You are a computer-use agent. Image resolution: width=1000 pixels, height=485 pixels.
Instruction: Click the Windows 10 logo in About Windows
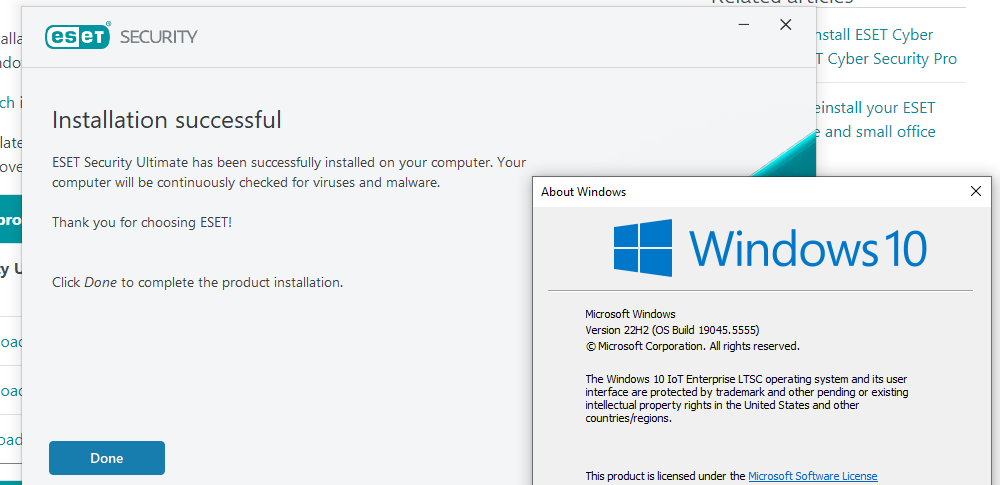[770, 248]
